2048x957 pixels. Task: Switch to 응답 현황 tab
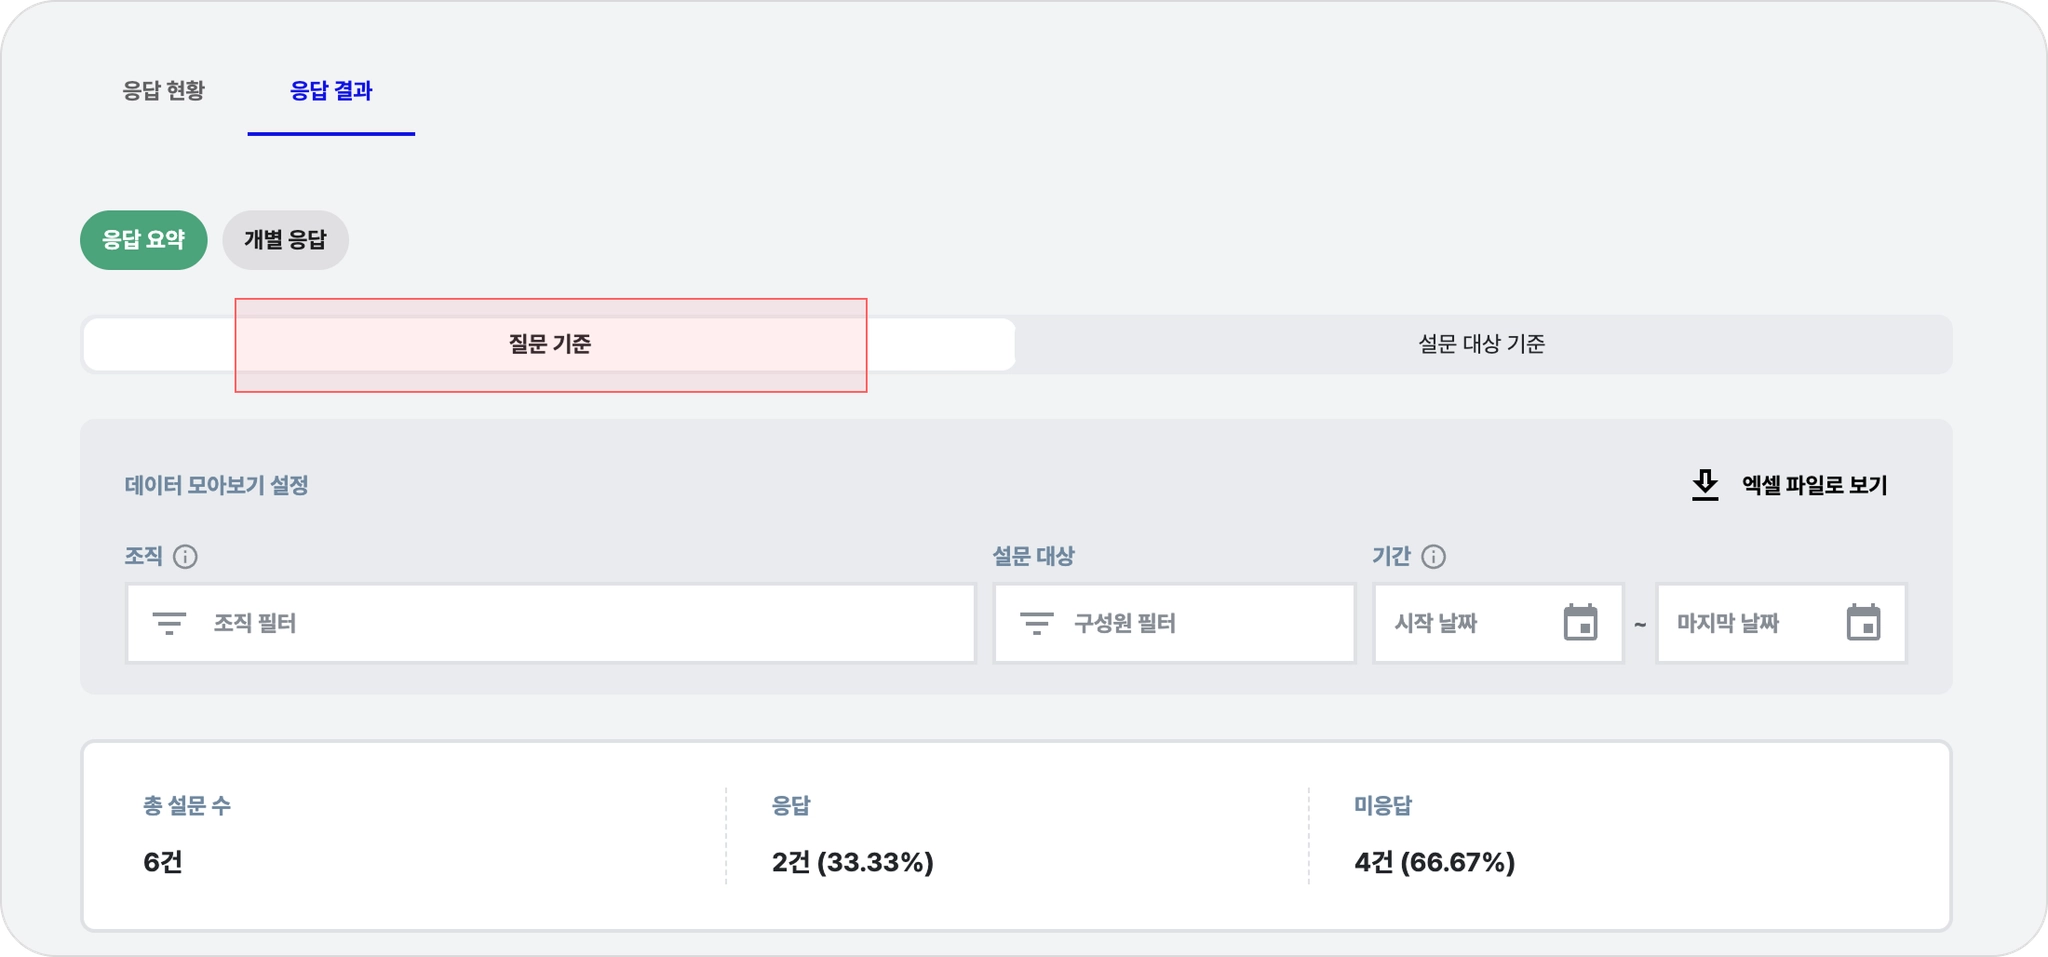coord(163,91)
